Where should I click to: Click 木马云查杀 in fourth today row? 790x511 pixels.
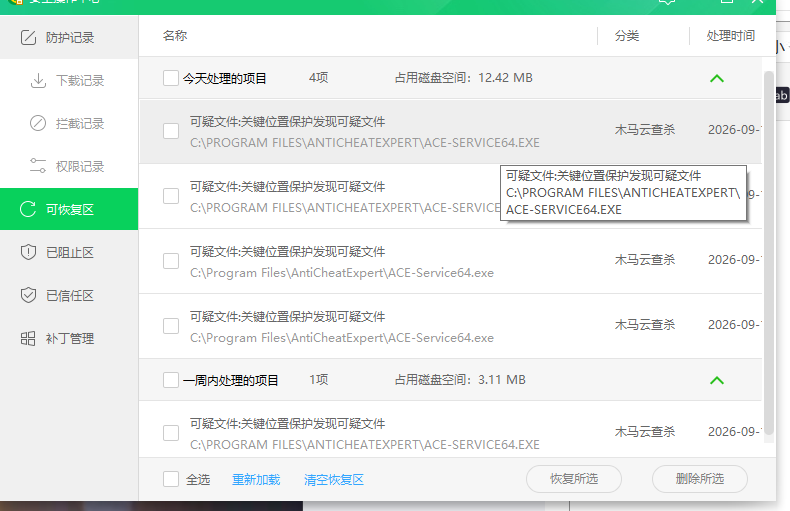645,325
